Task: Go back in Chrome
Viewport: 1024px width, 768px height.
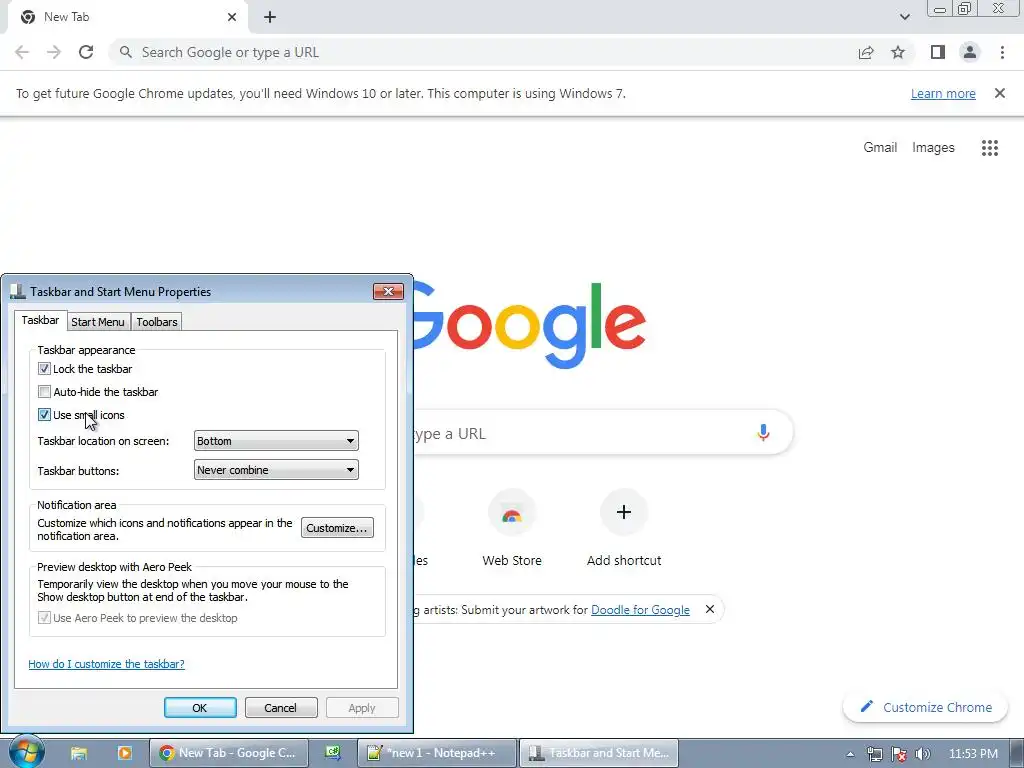Action: [x=22, y=52]
